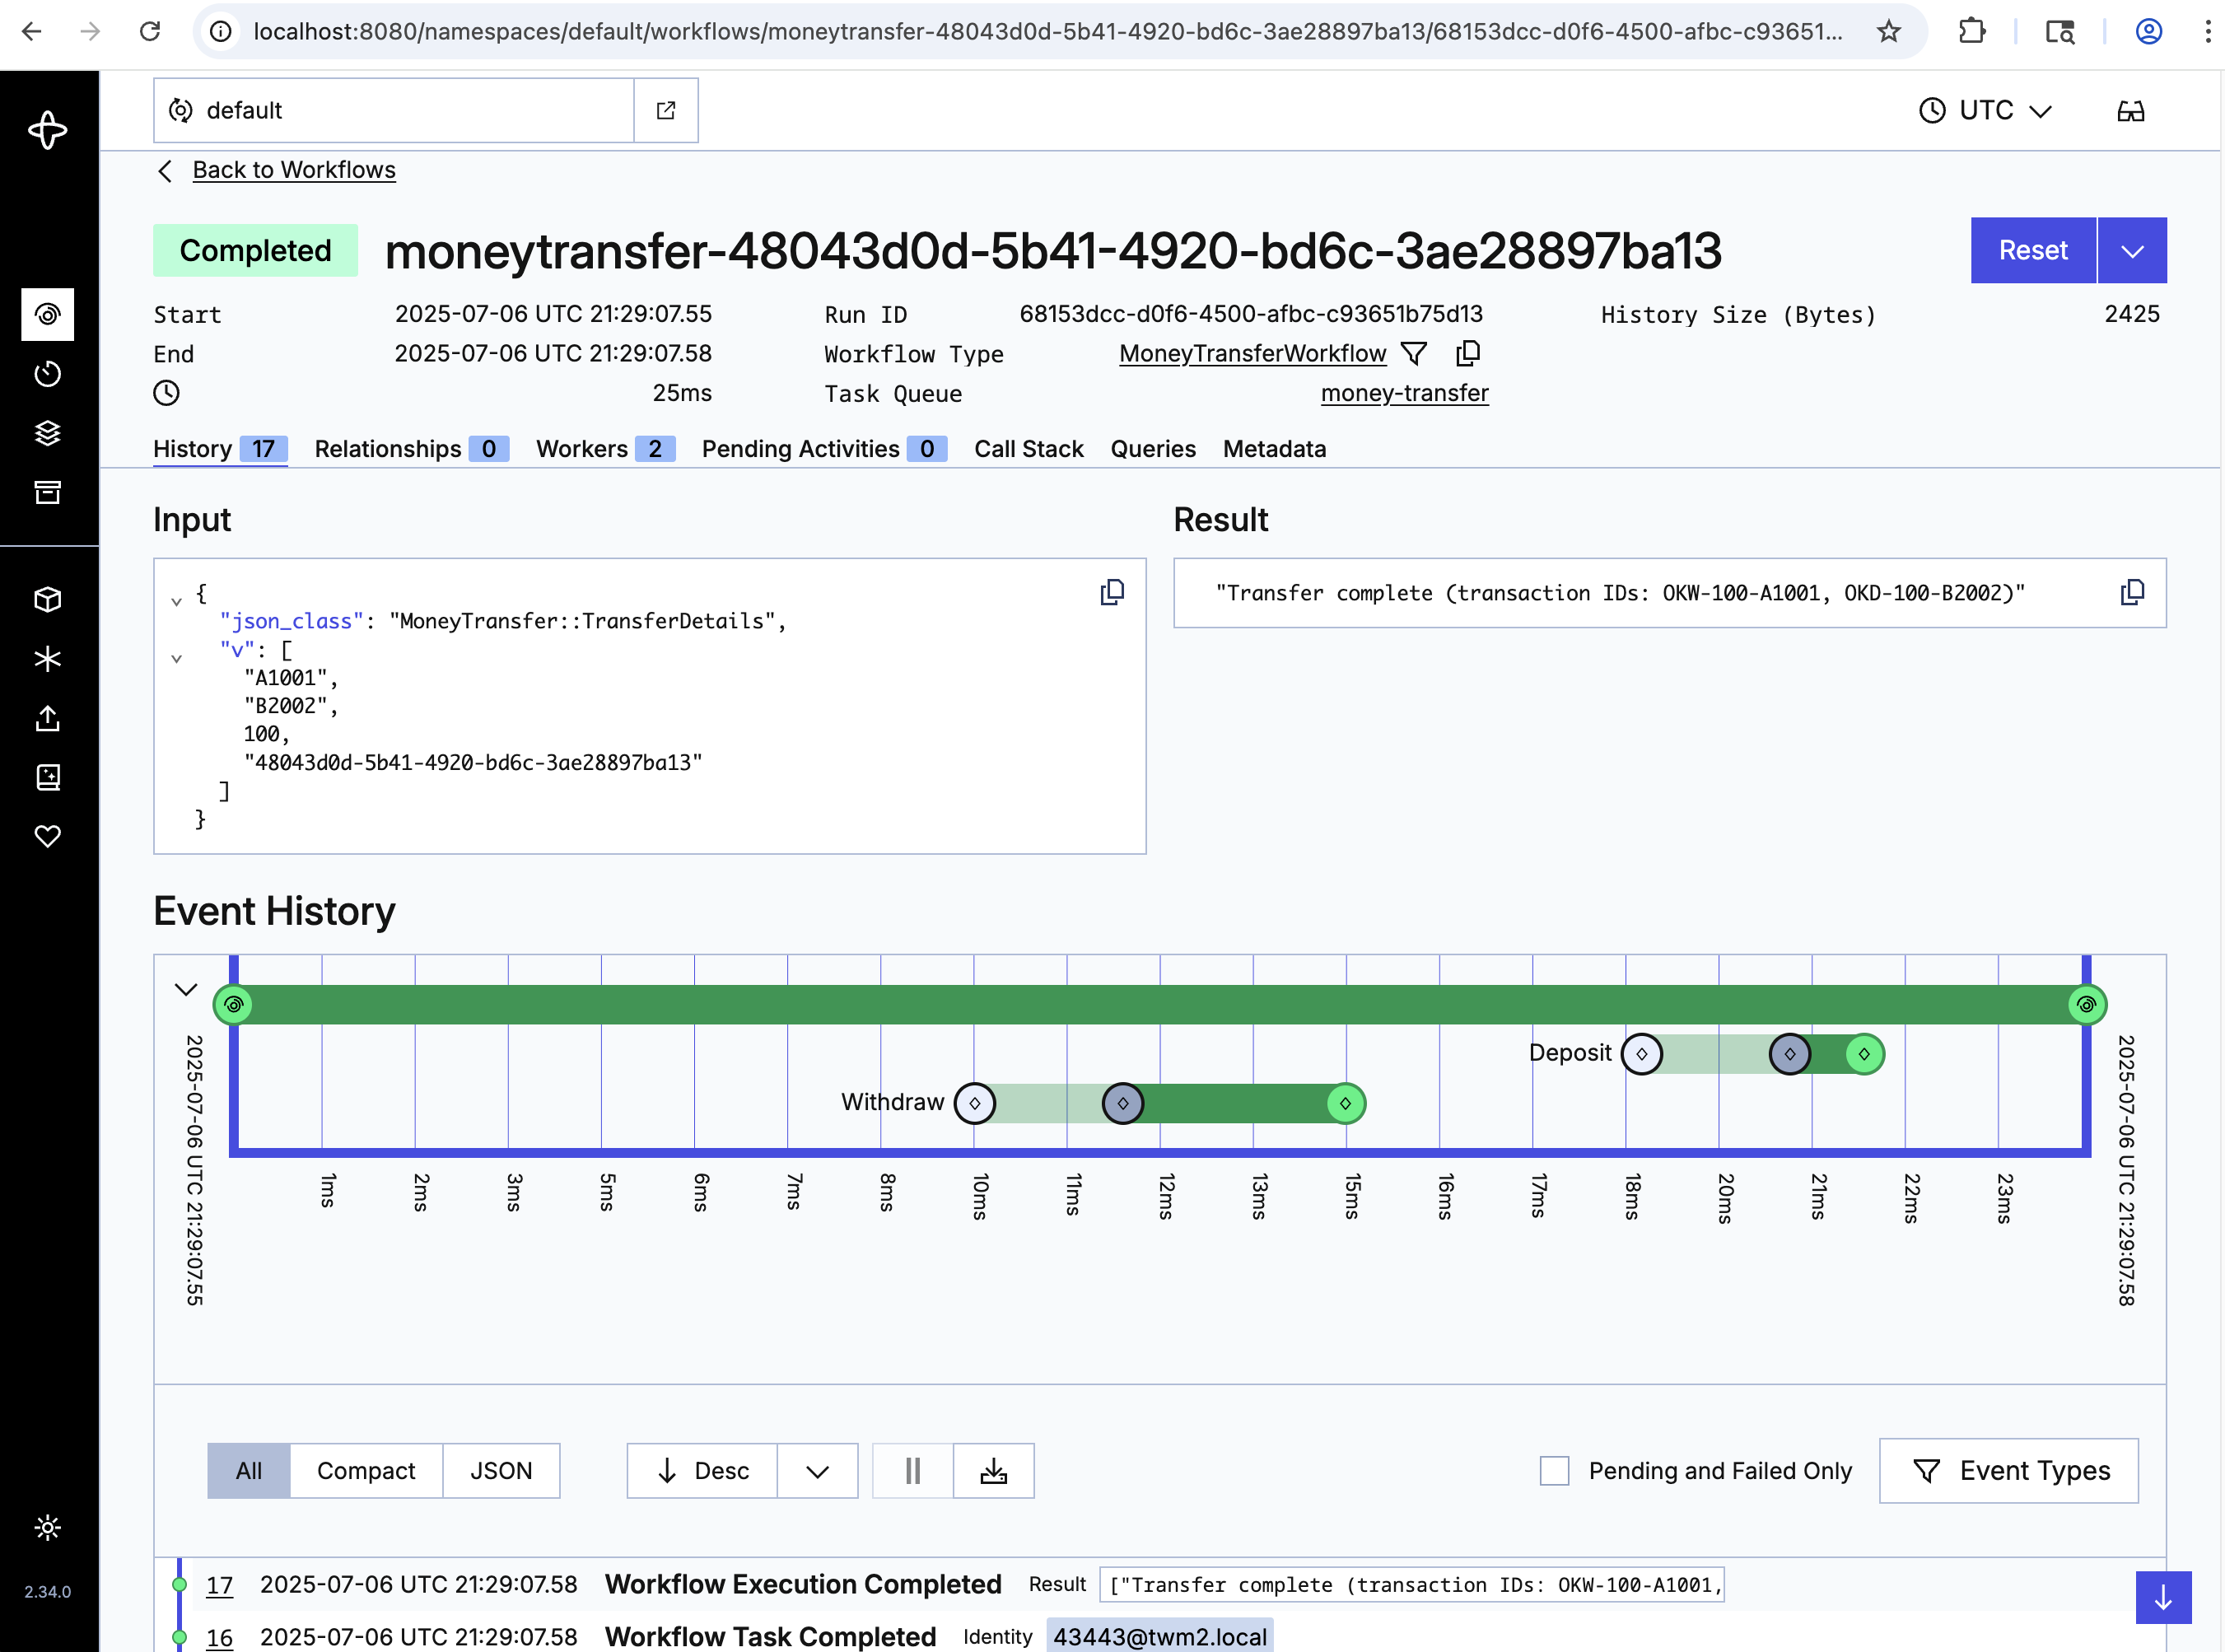Open the Call Stack tab
The width and height of the screenshot is (2225, 1652).
click(x=1028, y=449)
